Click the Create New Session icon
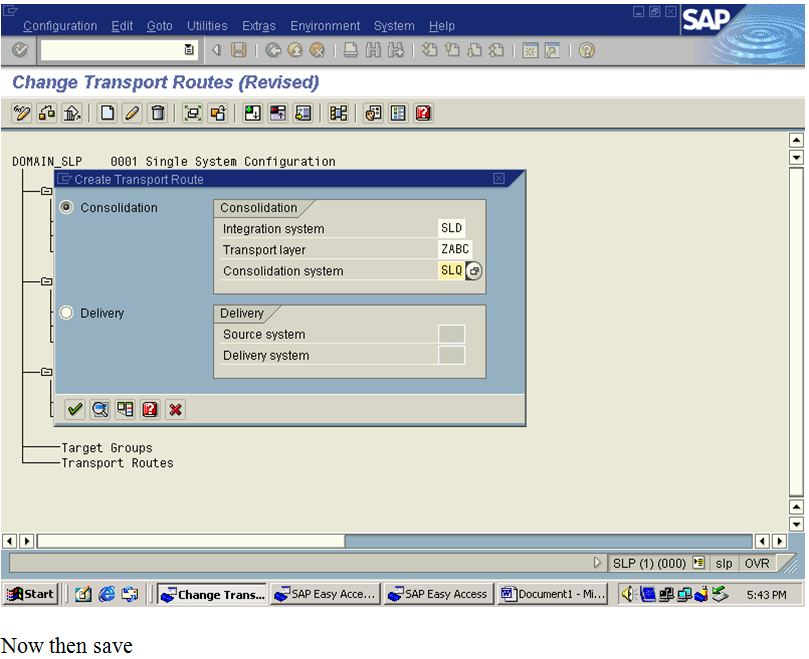Screen dimensions: 809x659 (530, 50)
